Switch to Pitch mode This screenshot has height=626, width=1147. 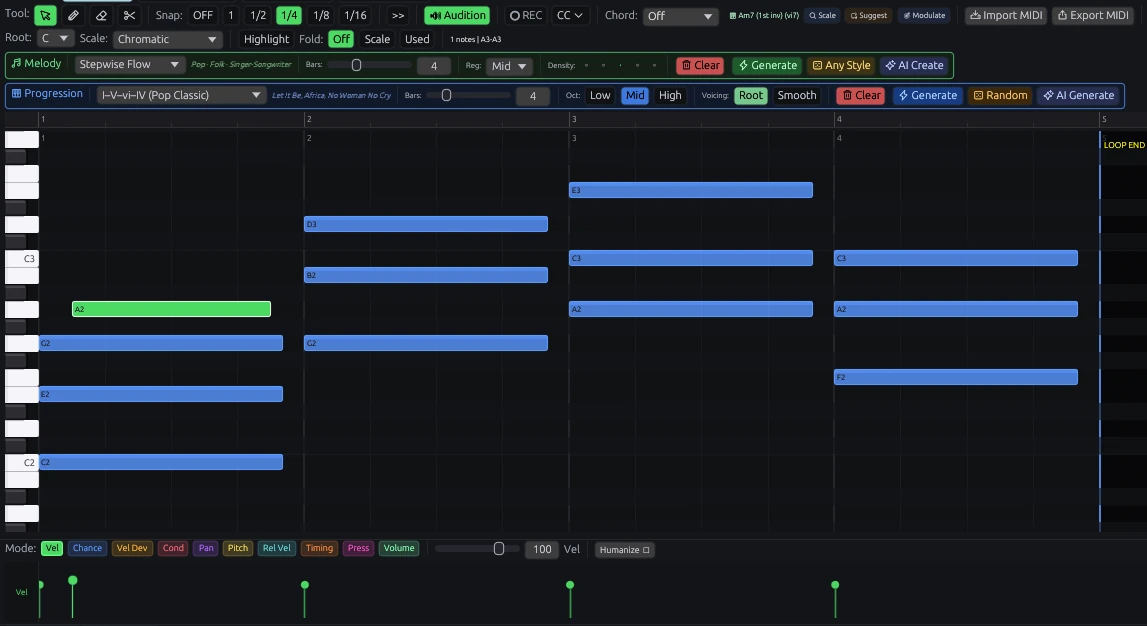238,548
